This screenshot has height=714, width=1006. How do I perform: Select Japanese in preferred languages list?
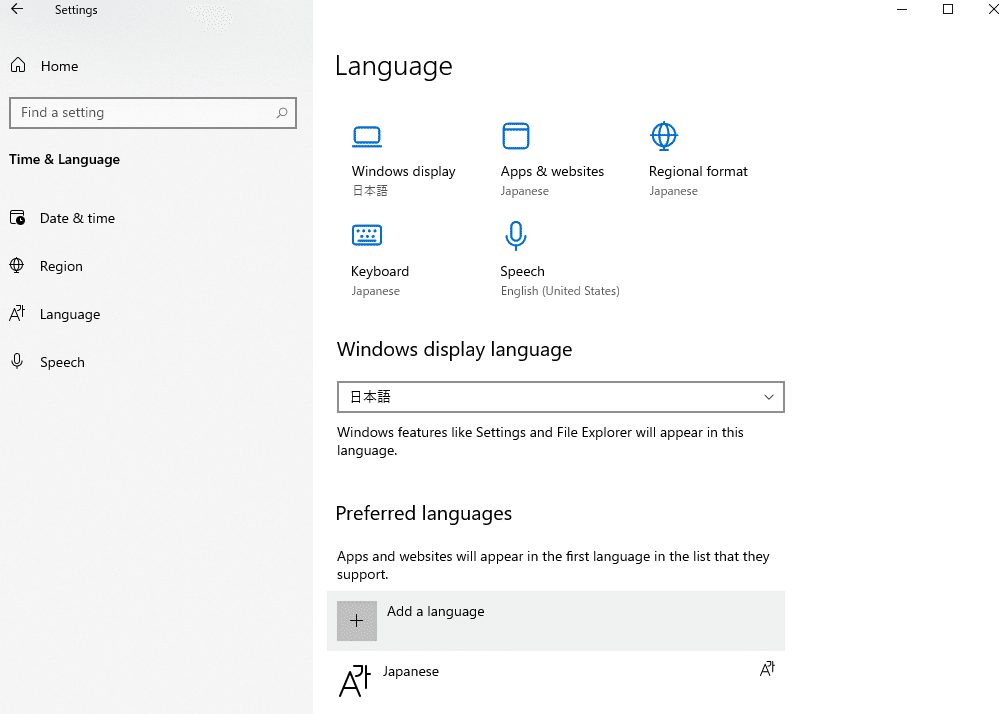tap(556, 681)
